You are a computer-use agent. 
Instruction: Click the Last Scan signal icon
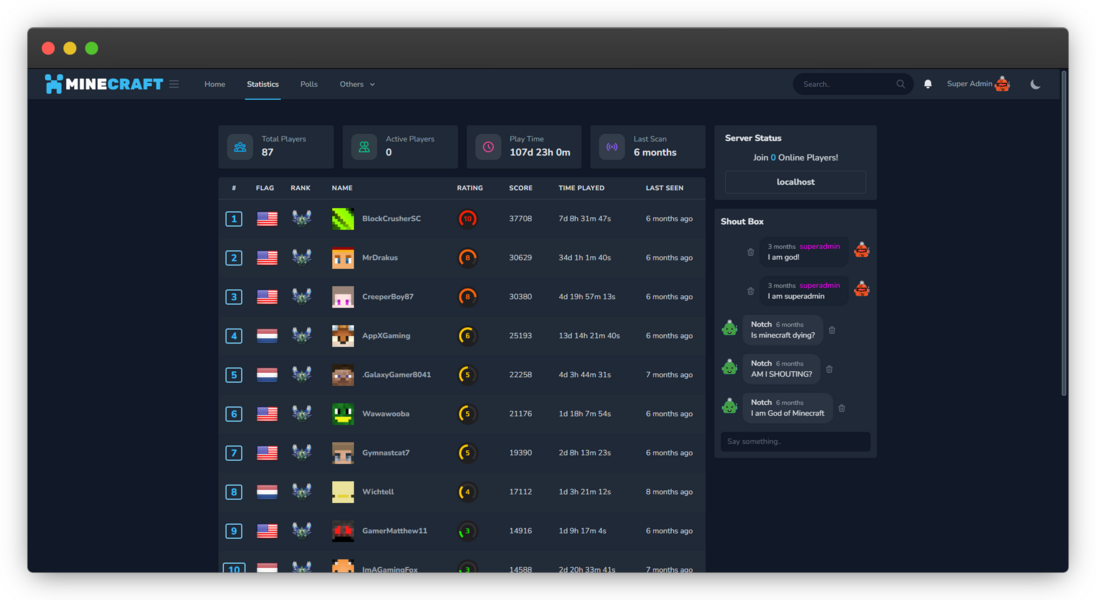[x=612, y=146]
